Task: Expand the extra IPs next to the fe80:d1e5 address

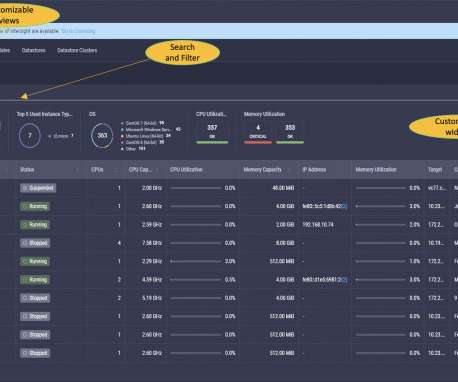Action: click(x=345, y=280)
